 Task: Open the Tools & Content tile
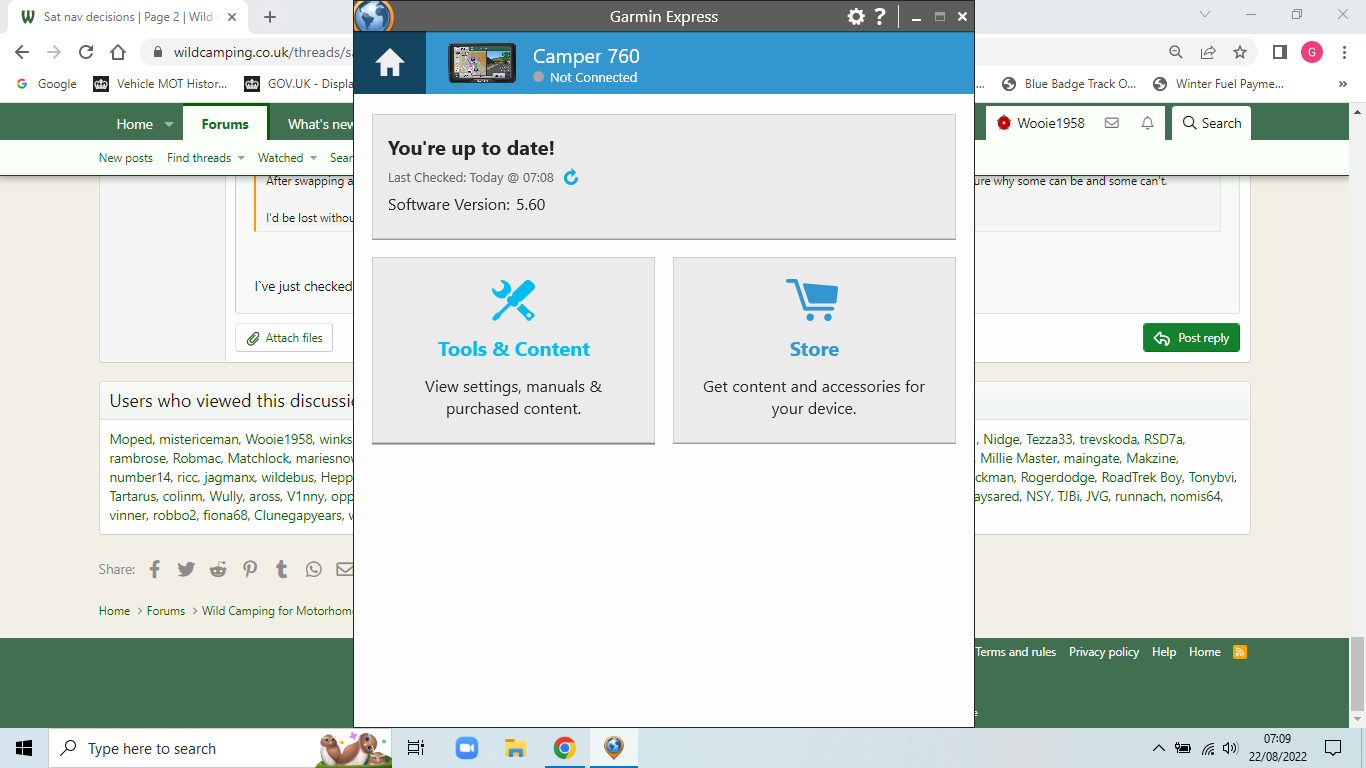tap(513, 349)
